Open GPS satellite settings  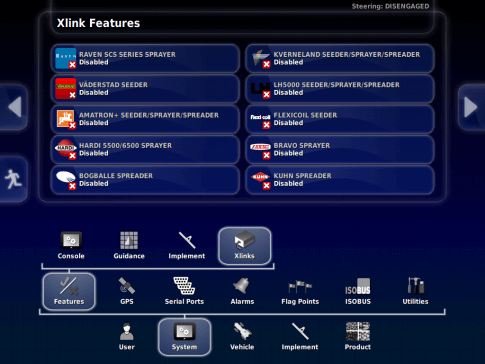(x=127, y=291)
